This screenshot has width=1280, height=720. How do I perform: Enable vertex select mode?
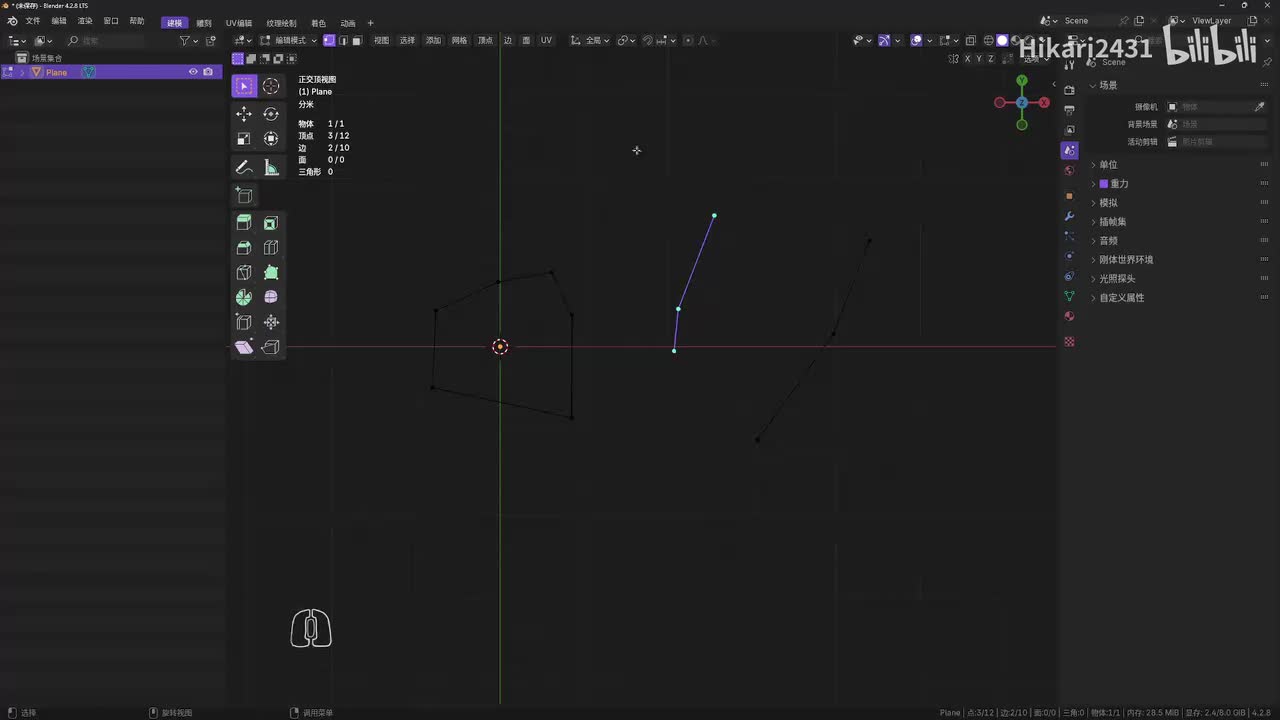(x=329, y=40)
